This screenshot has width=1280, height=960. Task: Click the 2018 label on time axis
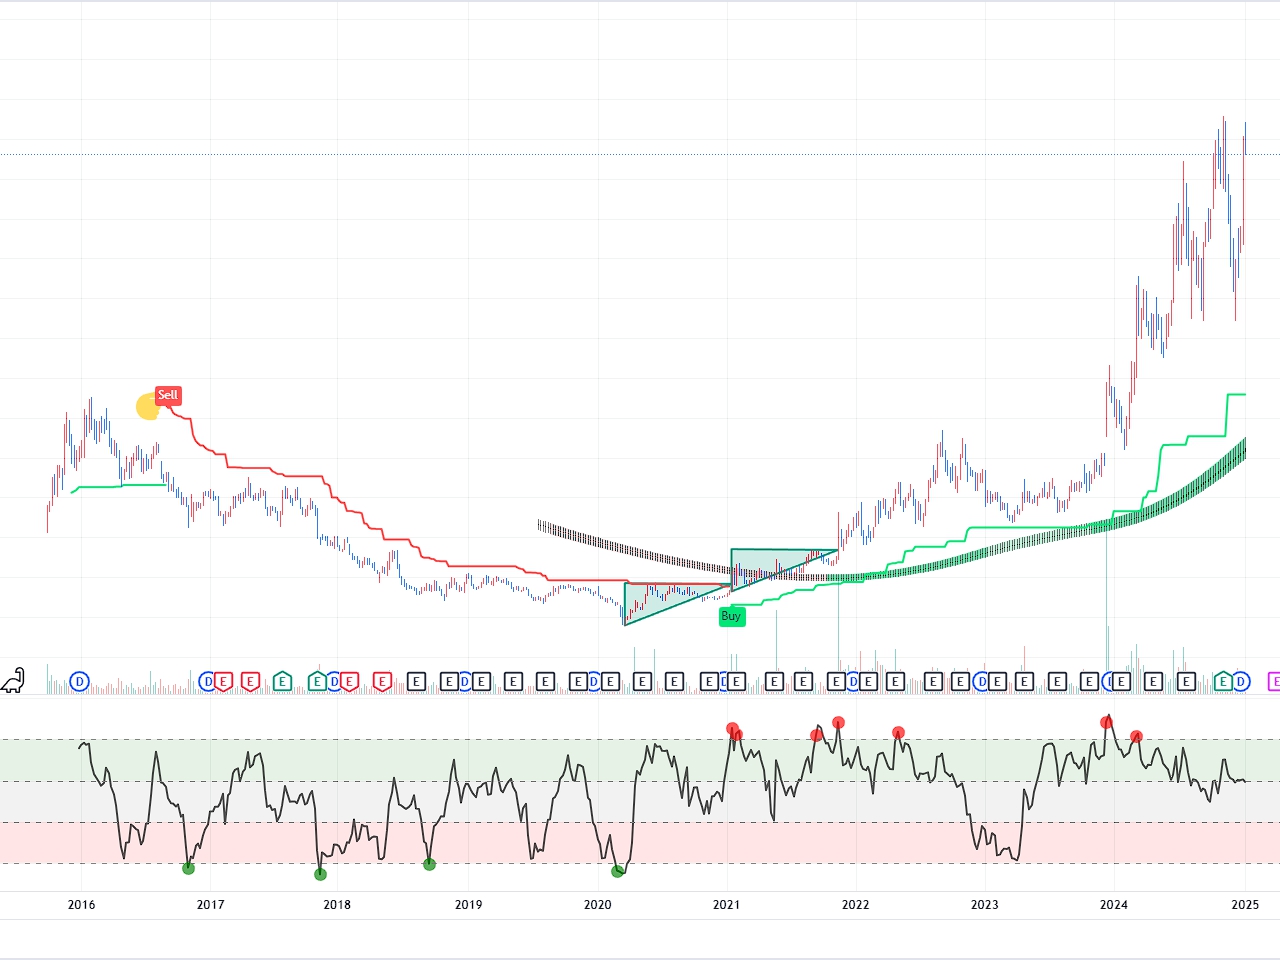(337, 905)
